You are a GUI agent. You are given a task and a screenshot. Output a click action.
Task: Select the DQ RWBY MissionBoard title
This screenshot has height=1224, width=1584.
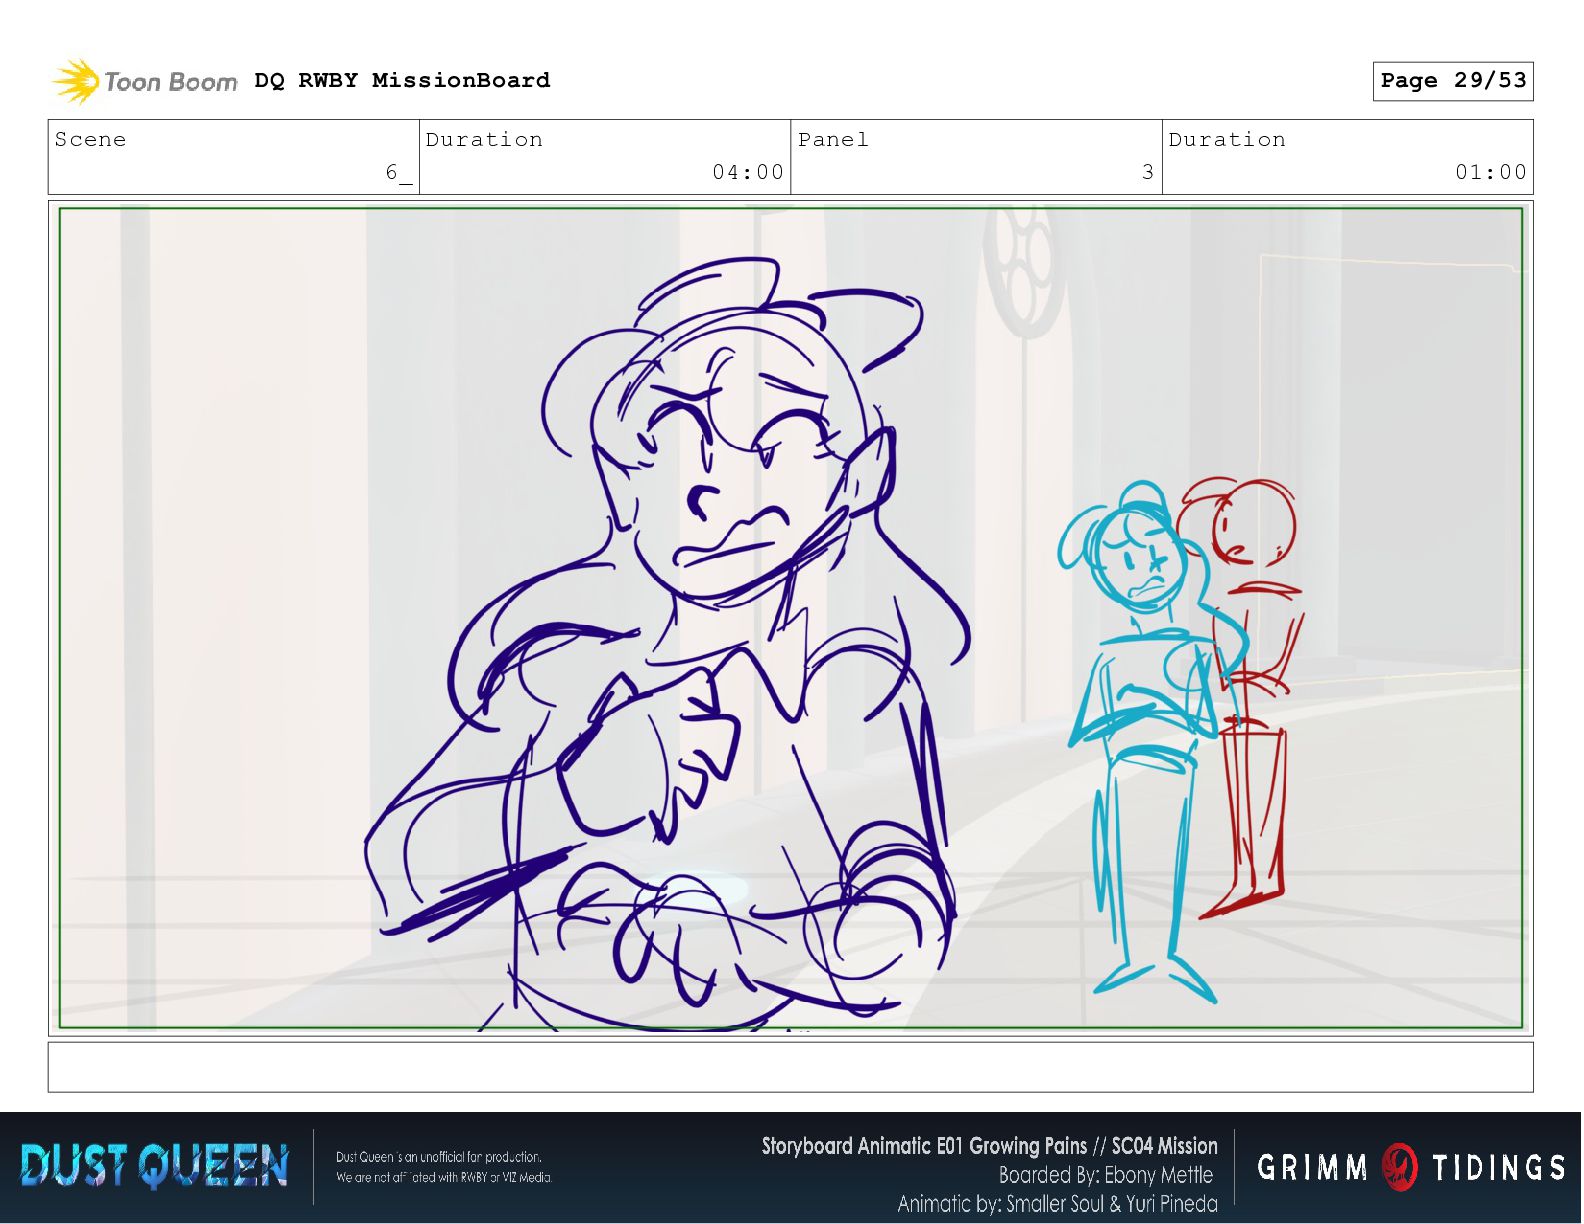click(x=402, y=80)
